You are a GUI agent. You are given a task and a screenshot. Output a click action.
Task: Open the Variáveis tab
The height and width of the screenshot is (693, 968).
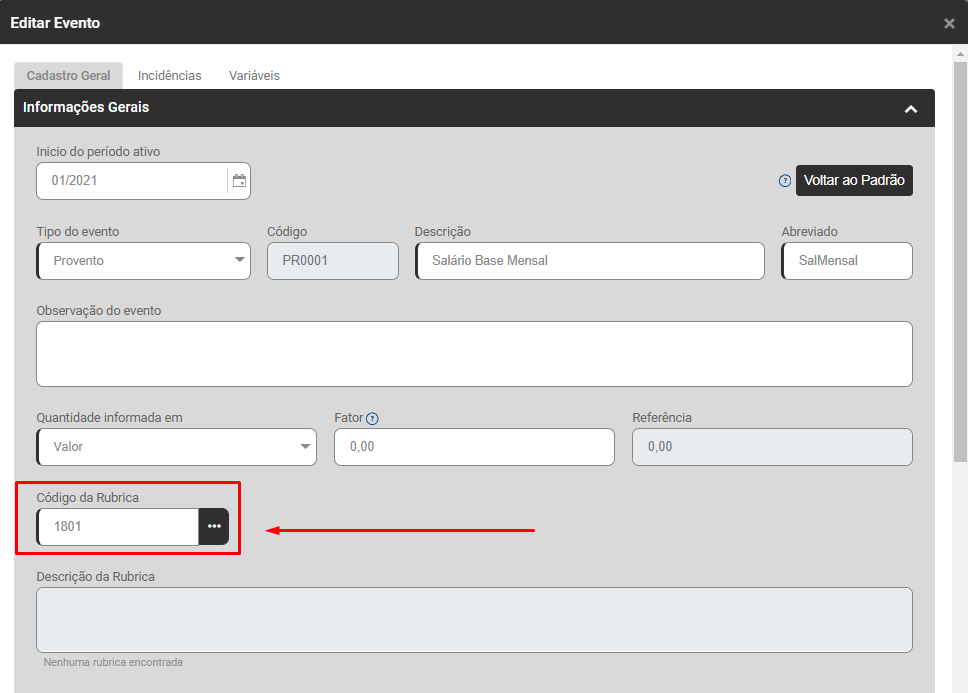click(x=254, y=76)
